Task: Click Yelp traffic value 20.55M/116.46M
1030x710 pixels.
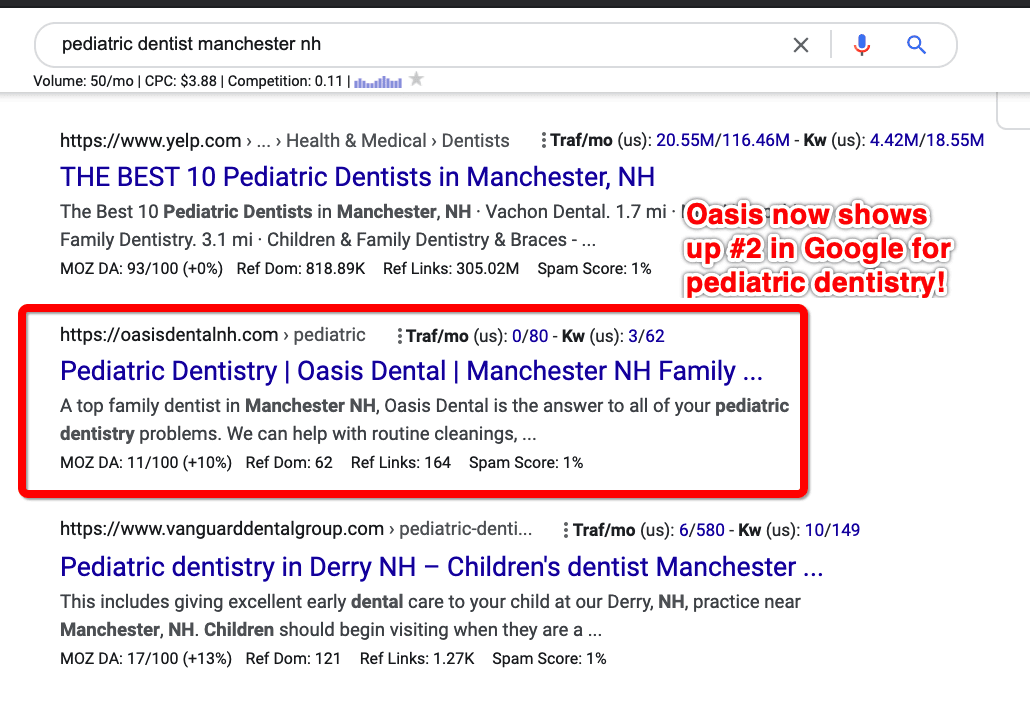Action: pyautogui.click(x=723, y=141)
